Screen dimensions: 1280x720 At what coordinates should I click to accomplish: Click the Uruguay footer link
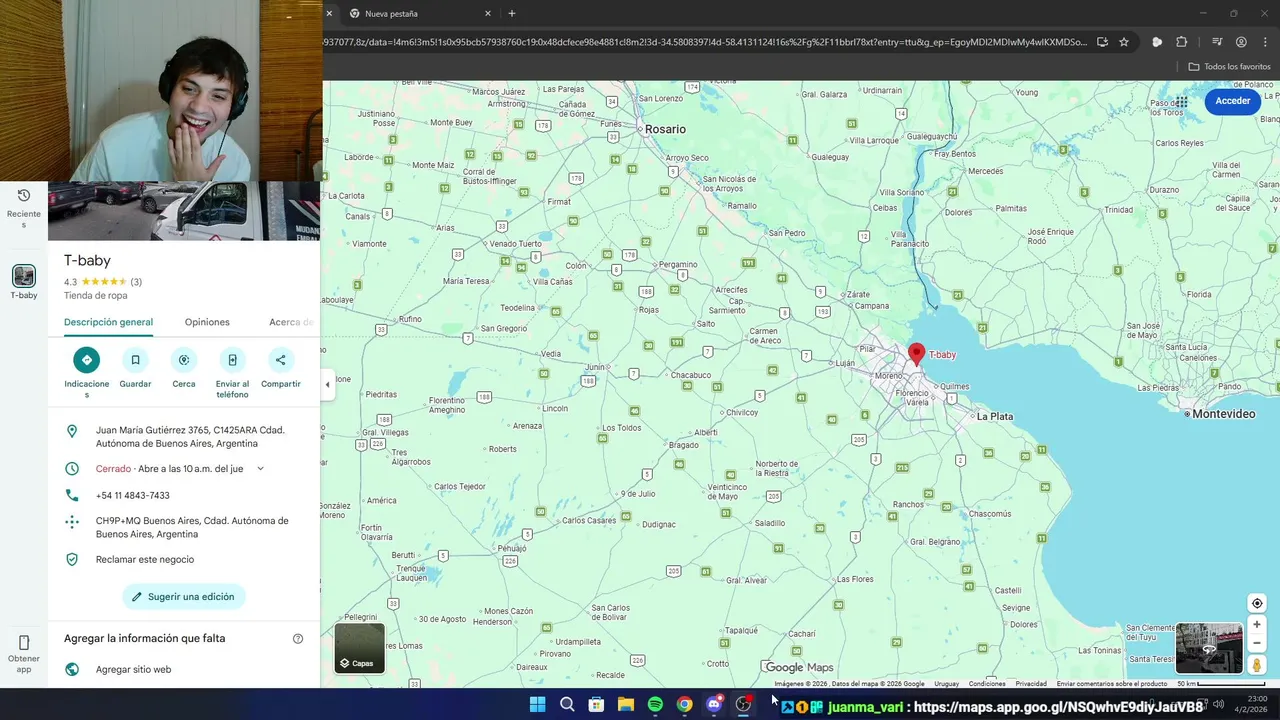[946, 684]
